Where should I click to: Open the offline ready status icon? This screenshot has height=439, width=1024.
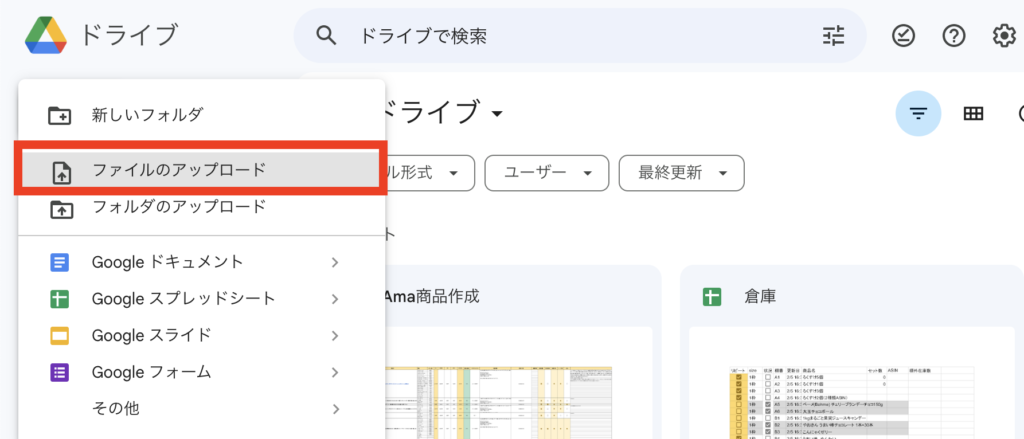(x=904, y=35)
